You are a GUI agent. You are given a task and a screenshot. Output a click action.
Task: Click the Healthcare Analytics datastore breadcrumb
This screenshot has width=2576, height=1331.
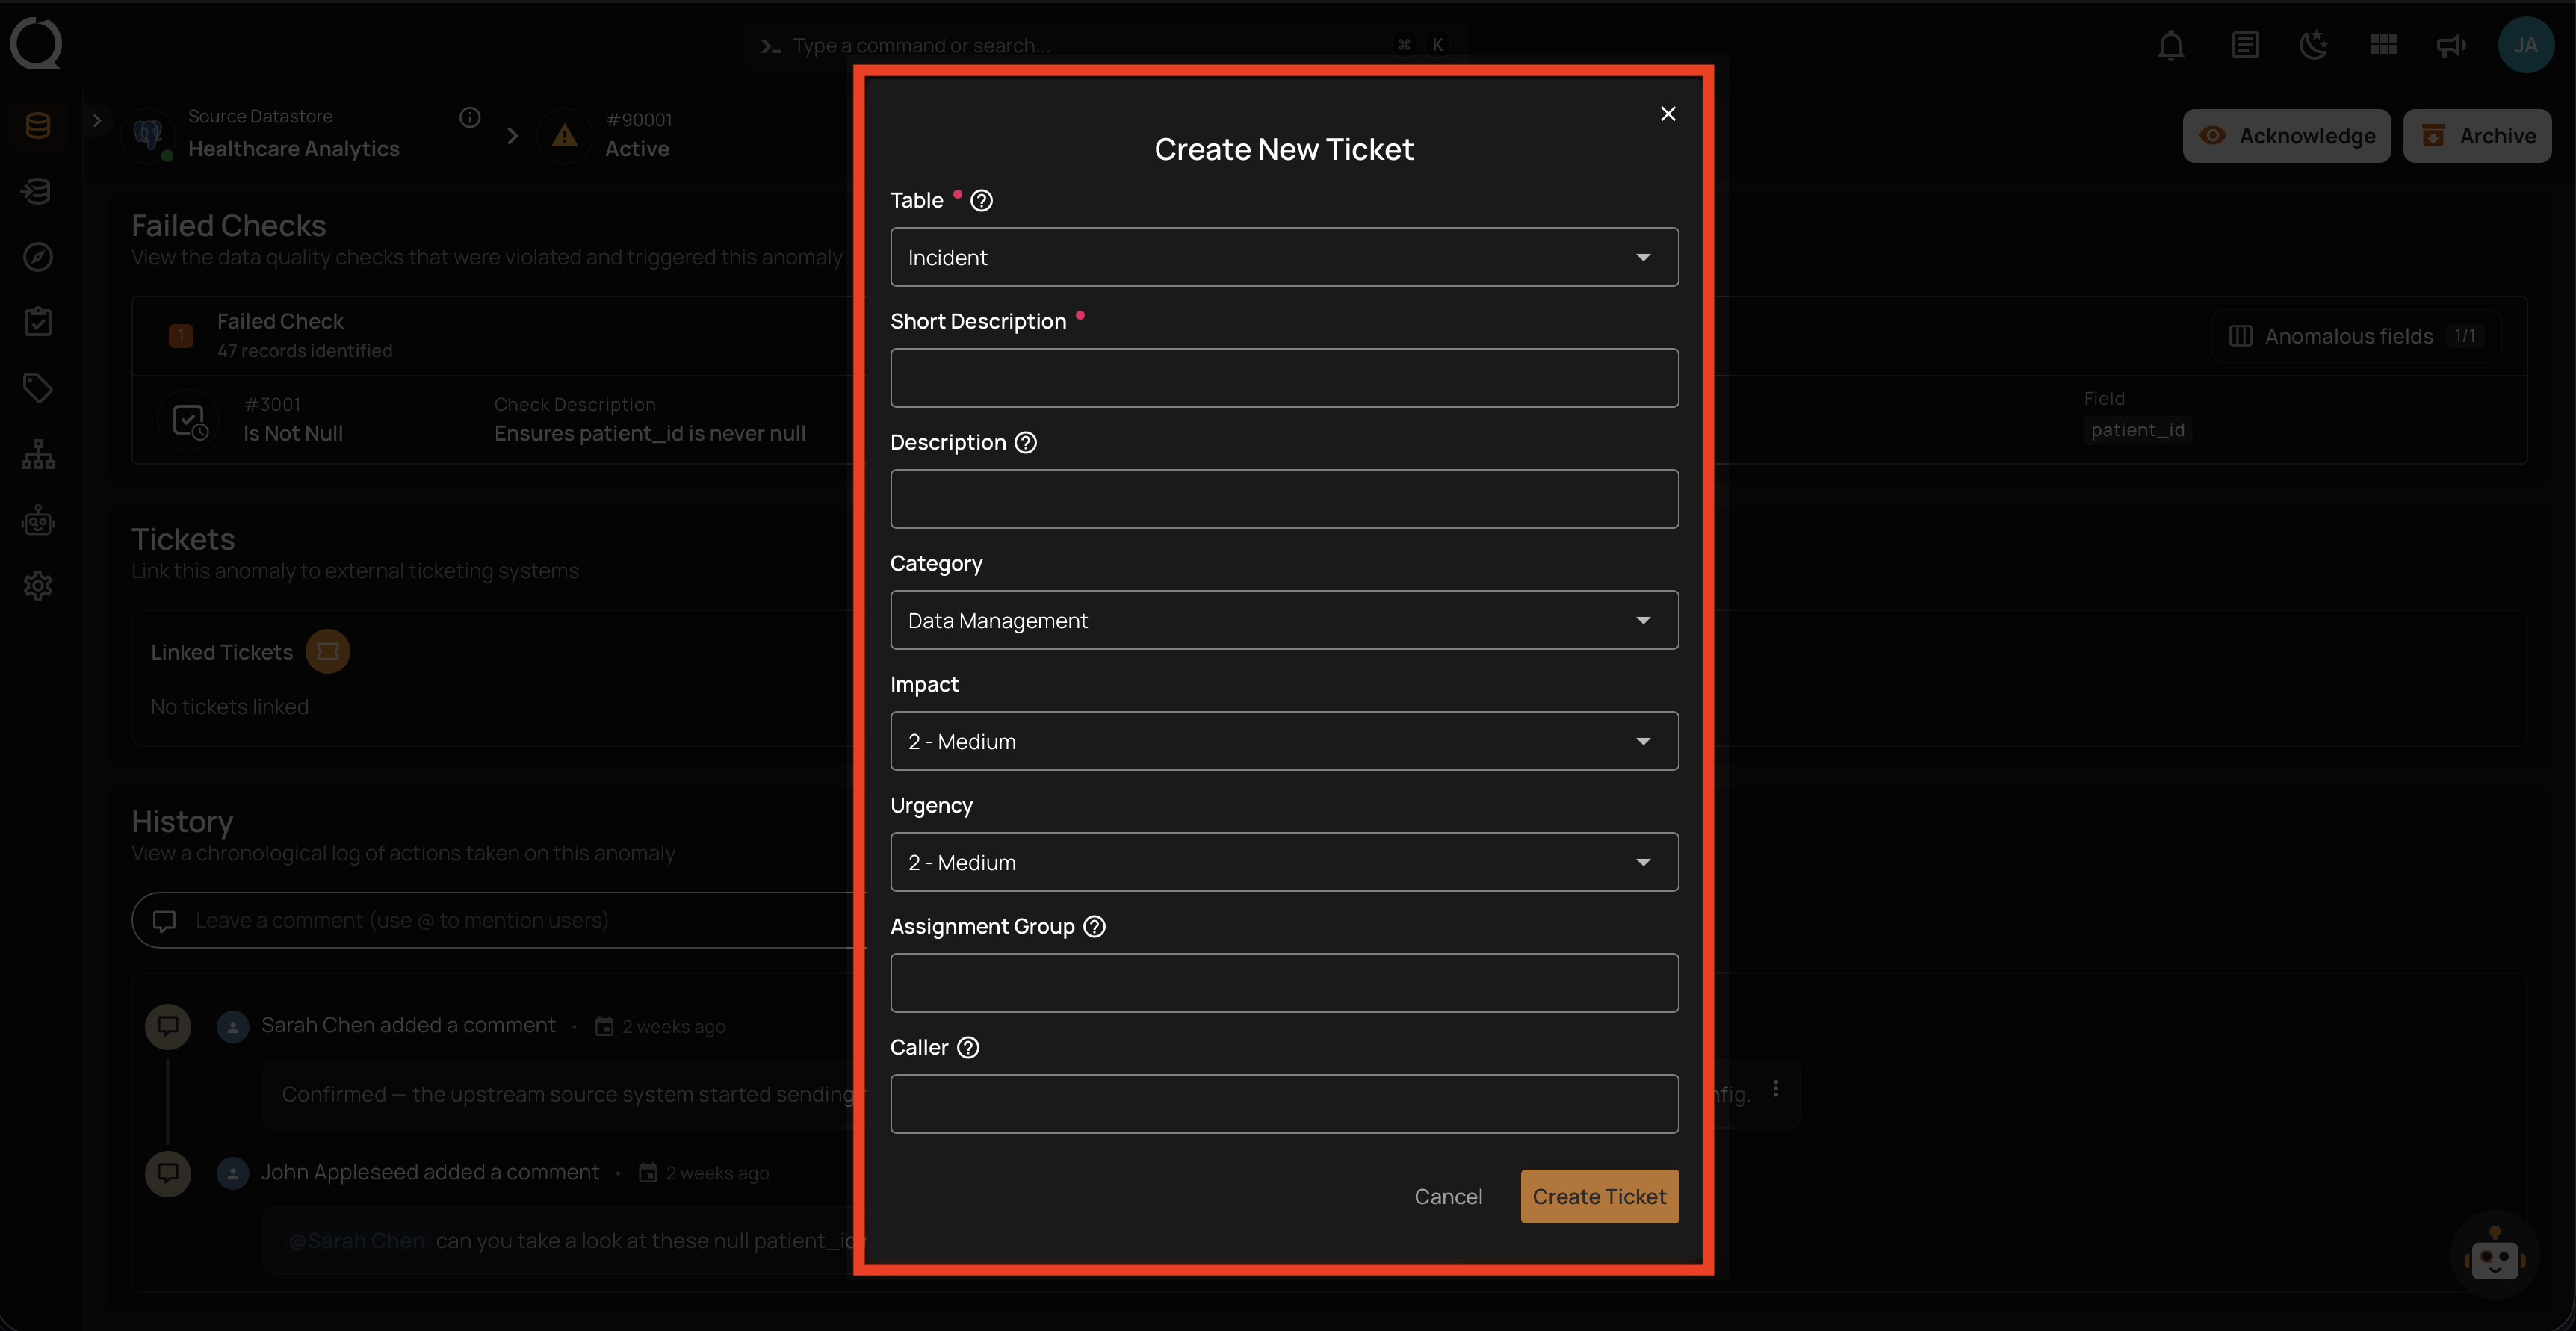pos(294,149)
